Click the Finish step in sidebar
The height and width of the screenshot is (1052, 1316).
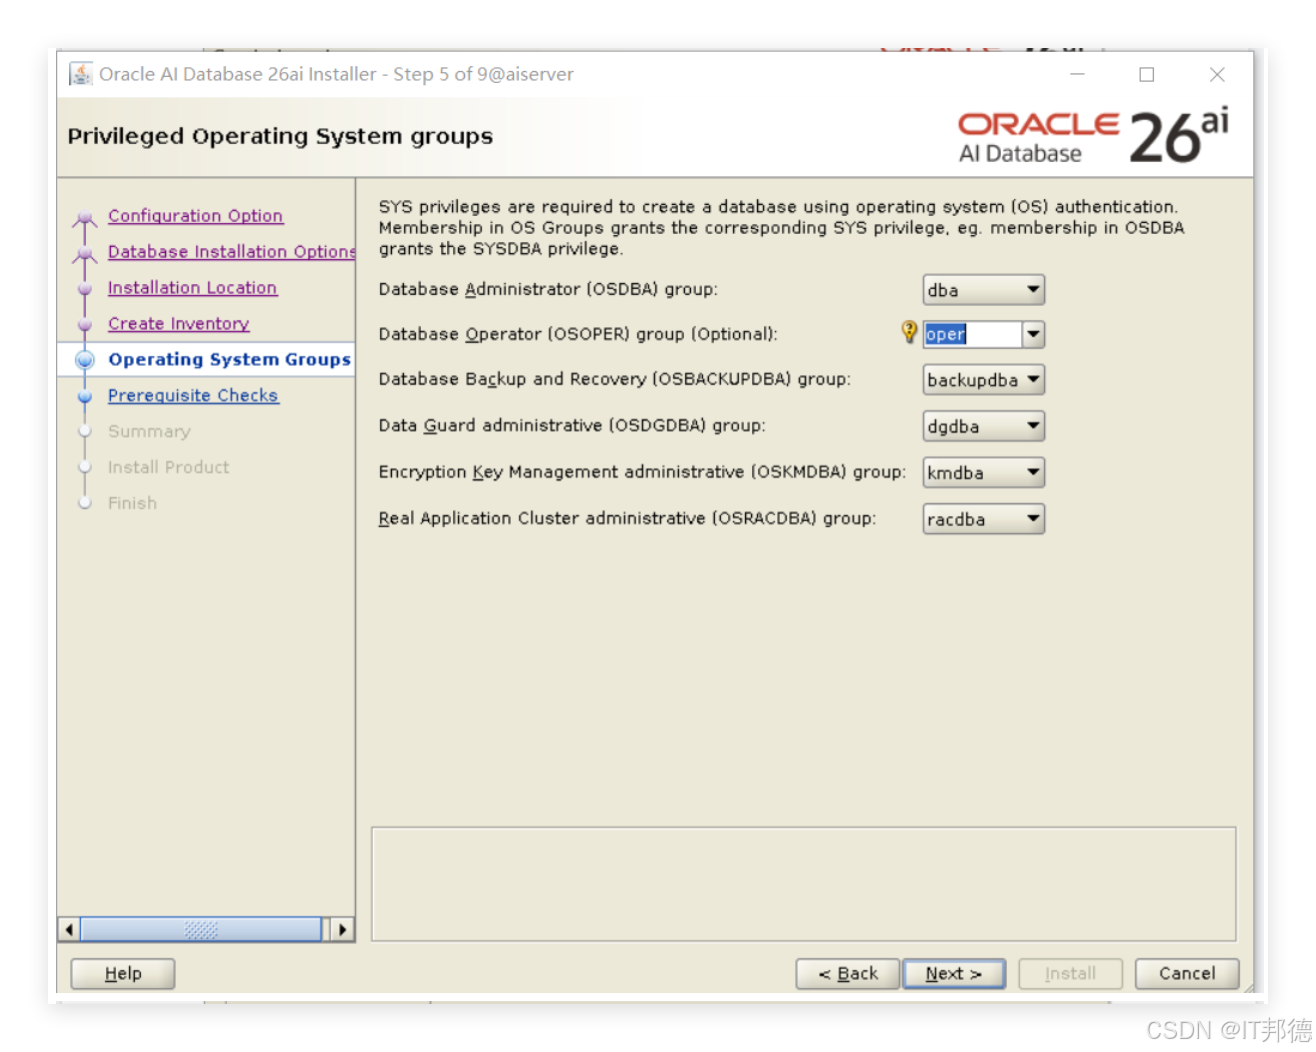(x=132, y=504)
